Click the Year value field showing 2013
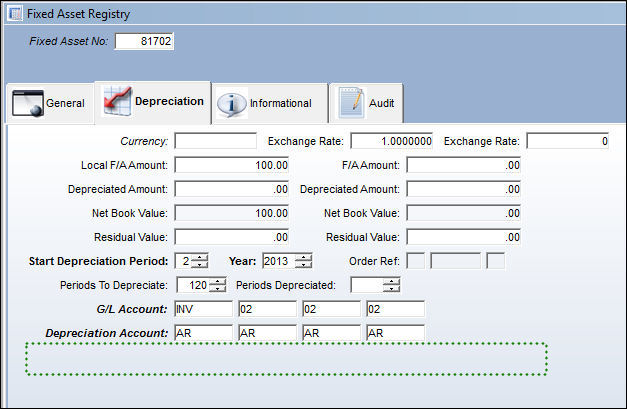627x409 pixels. click(x=279, y=261)
